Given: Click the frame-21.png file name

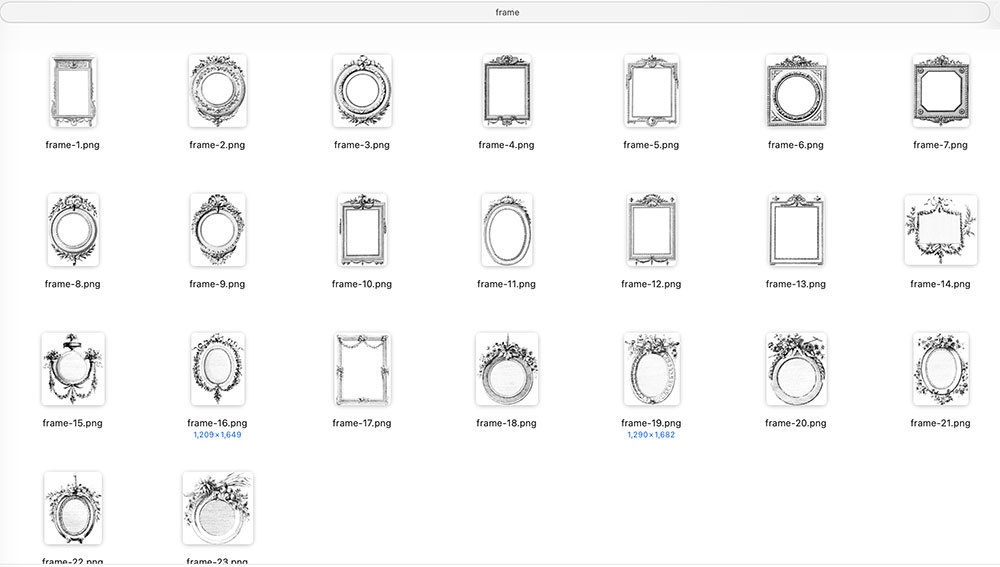Looking at the screenshot, I should tap(941, 423).
